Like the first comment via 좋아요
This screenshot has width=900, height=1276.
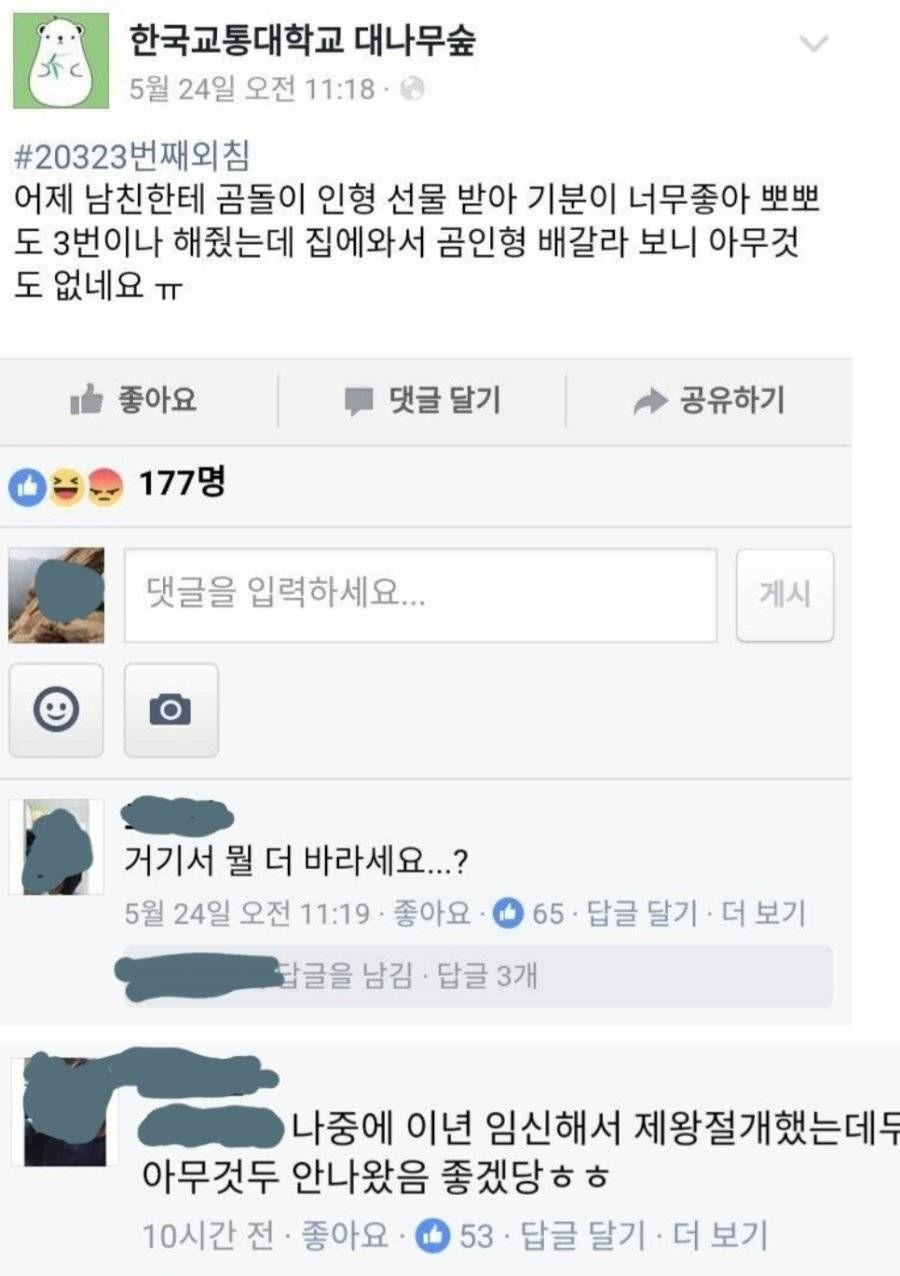(x=432, y=913)
